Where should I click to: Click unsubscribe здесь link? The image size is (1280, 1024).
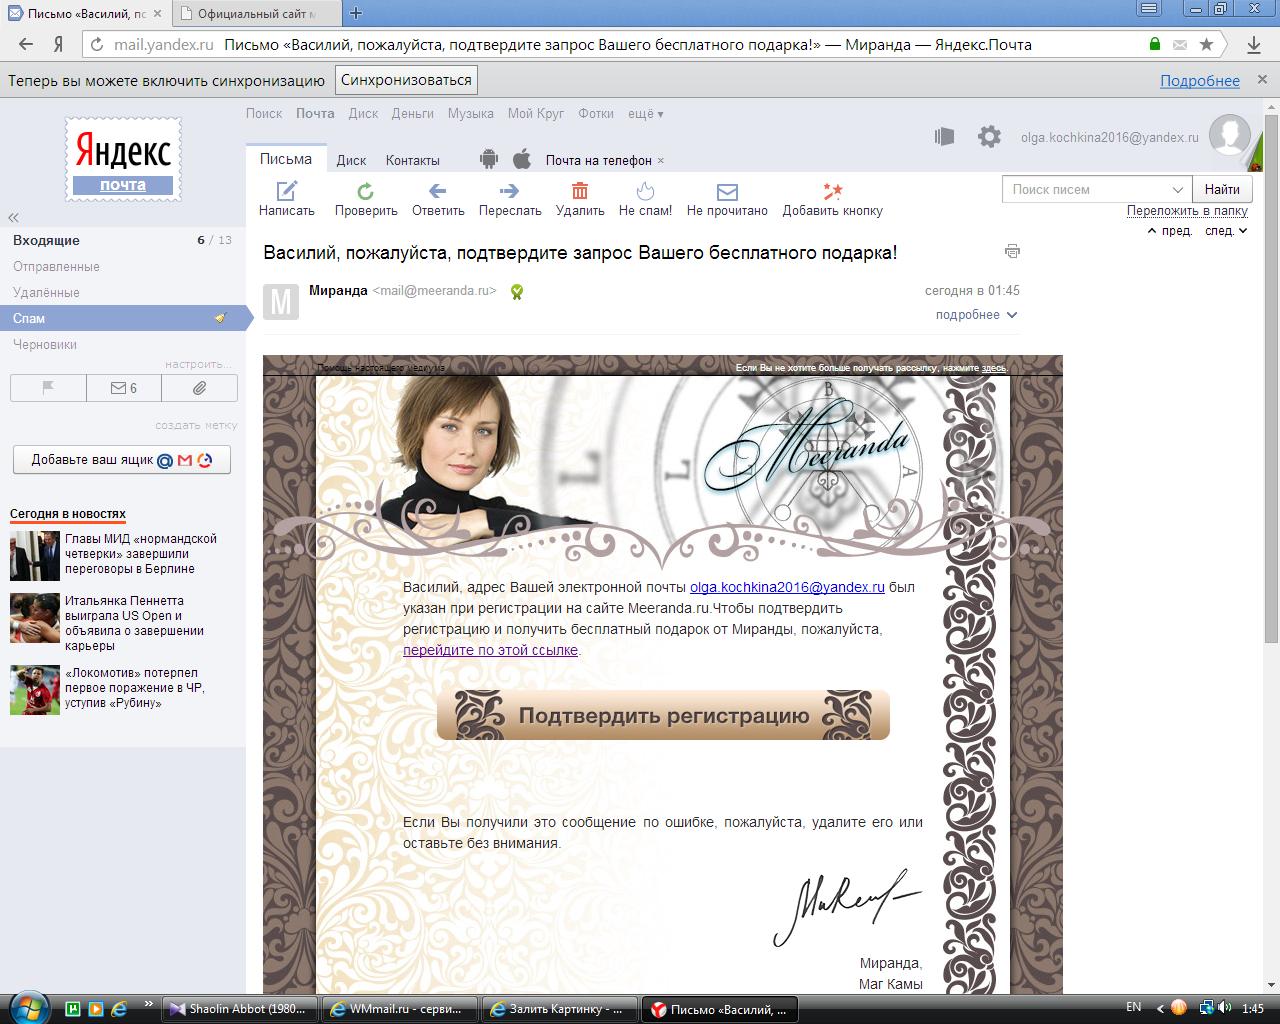pyautogui.click(x=993, y=368)
